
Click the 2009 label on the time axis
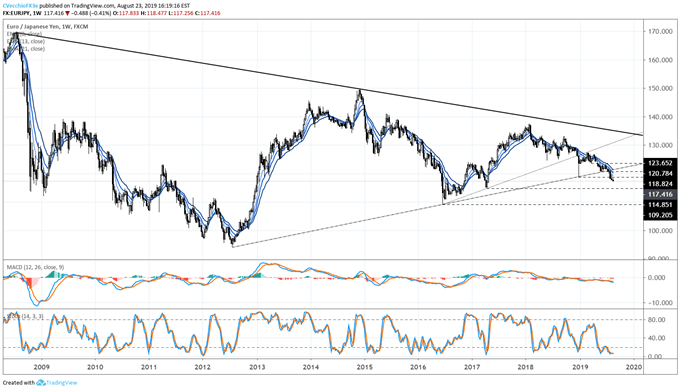[42, 367]
